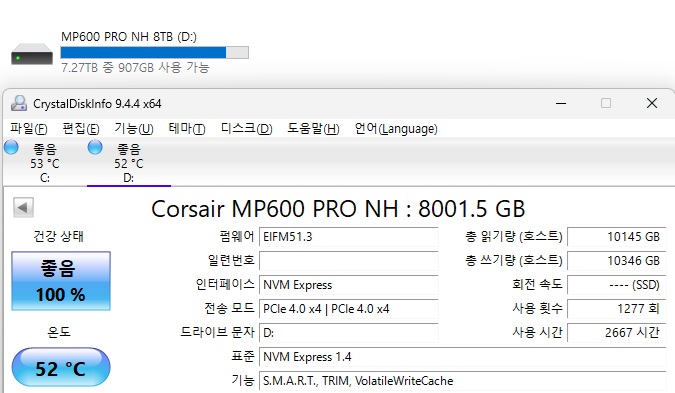Open the 언어(Language) menu
Viewport: 675px width, 393px height.
point(396,129)
